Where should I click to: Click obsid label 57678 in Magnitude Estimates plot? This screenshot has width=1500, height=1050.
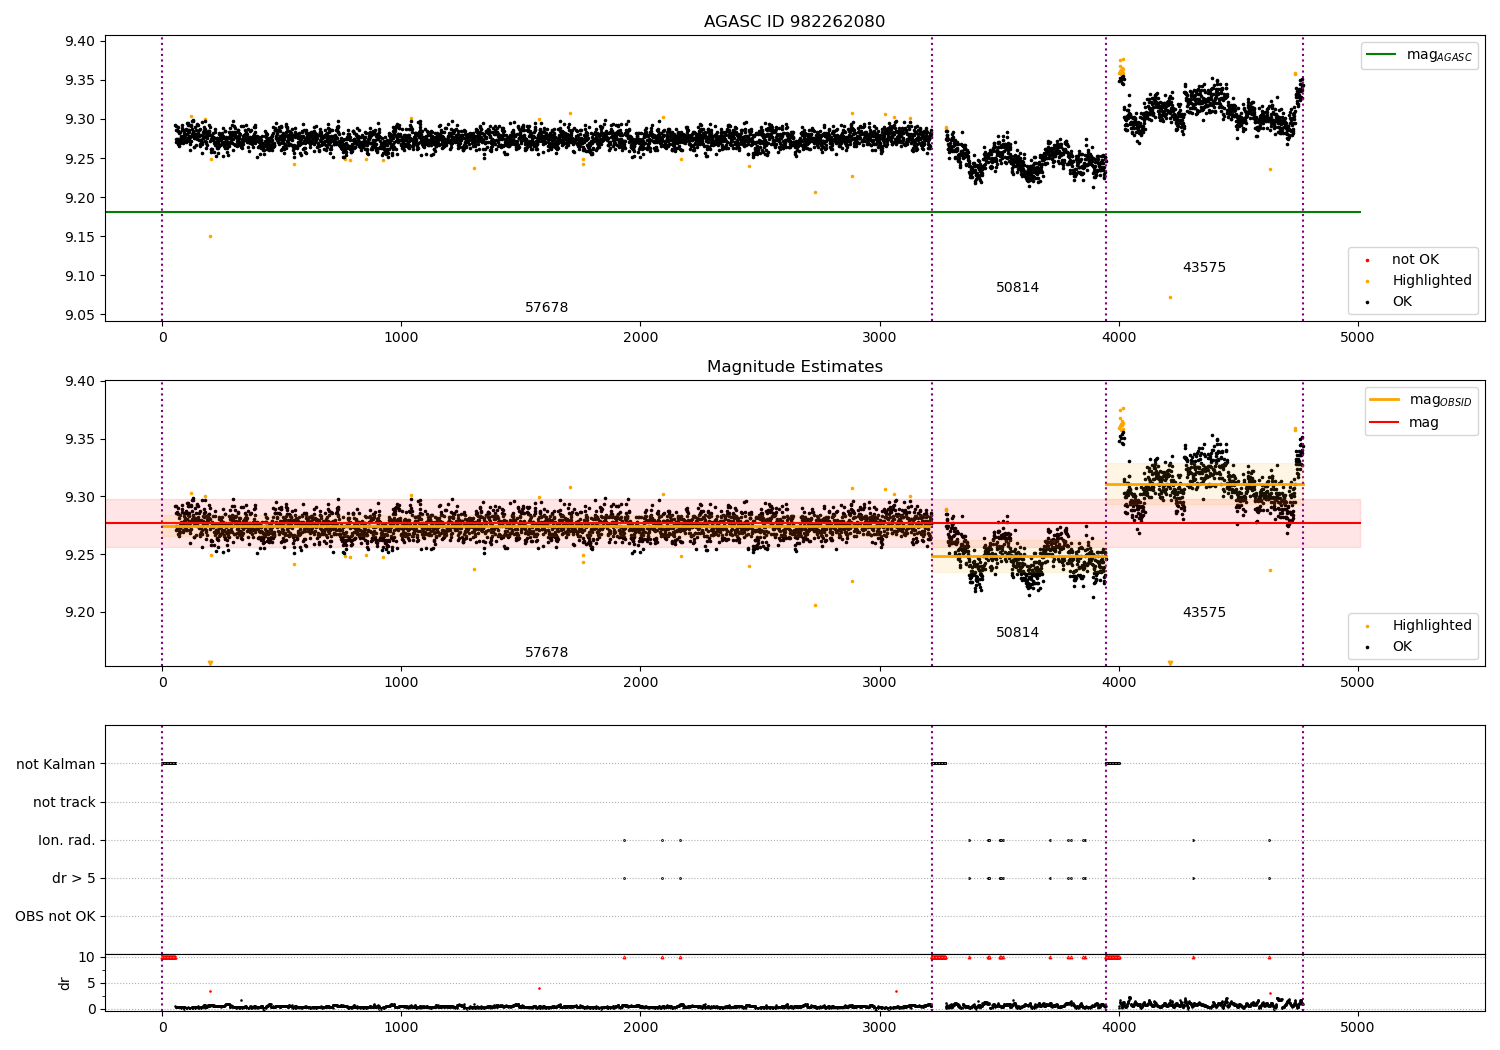[546, 653]
